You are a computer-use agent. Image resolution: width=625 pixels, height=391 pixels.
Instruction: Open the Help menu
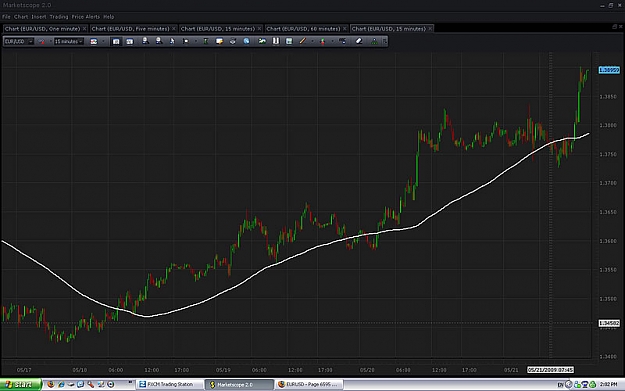coord(108,17)
